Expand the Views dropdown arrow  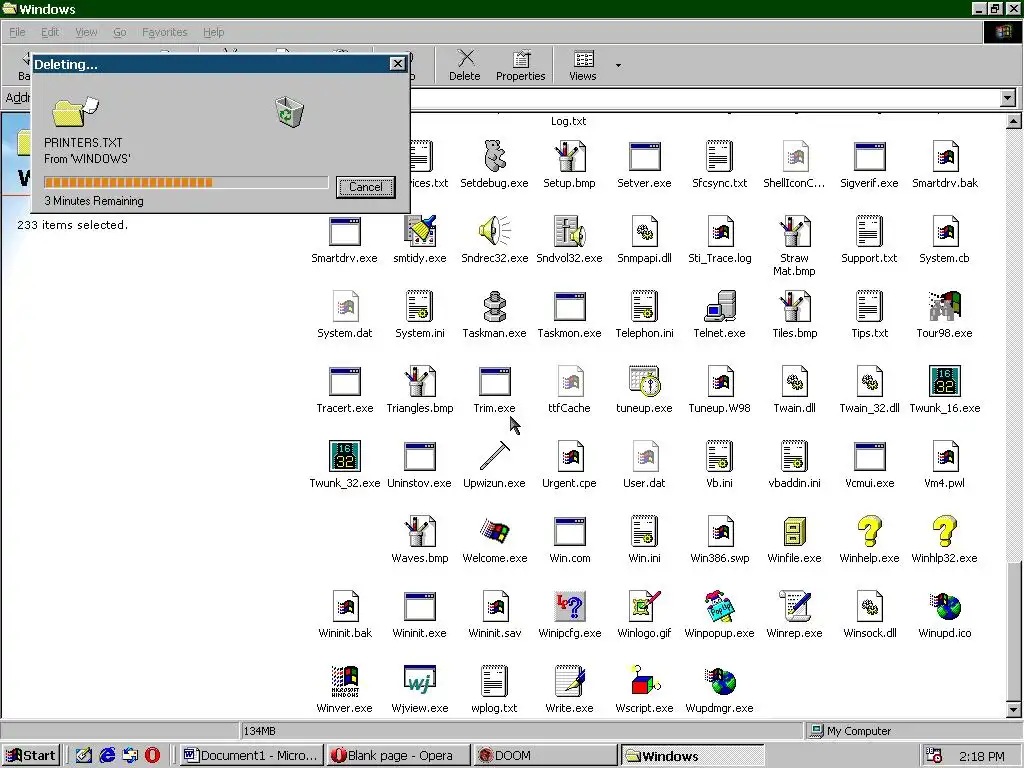(618, 65)
